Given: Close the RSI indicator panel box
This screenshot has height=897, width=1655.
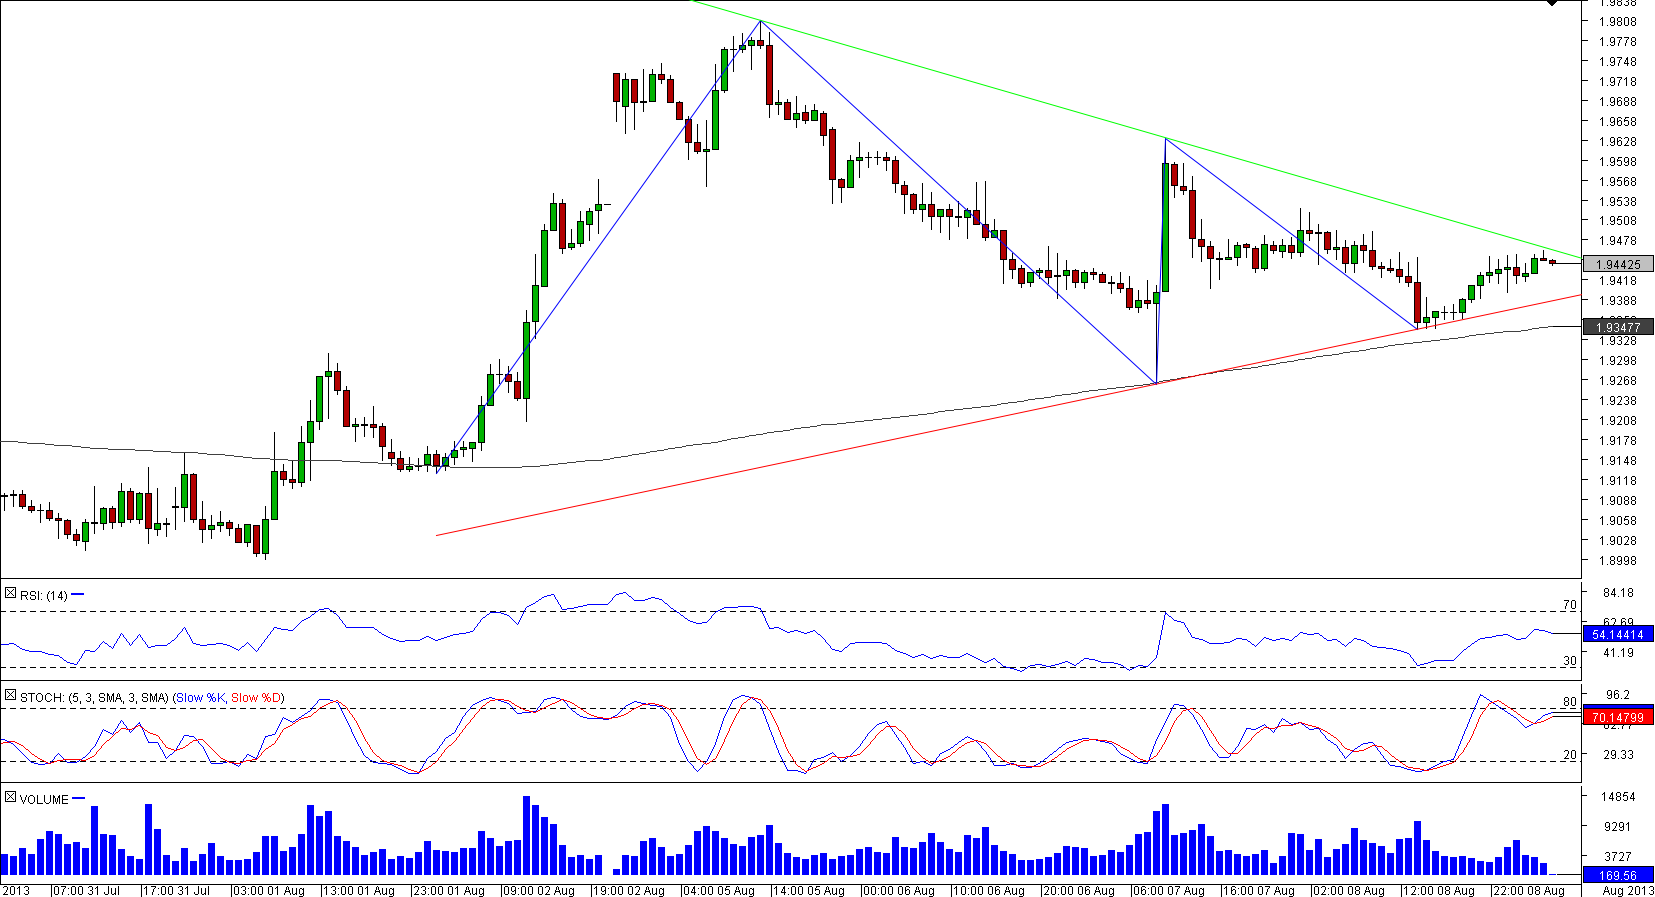Looking at the screenshot, I should [x=10, y=594].
